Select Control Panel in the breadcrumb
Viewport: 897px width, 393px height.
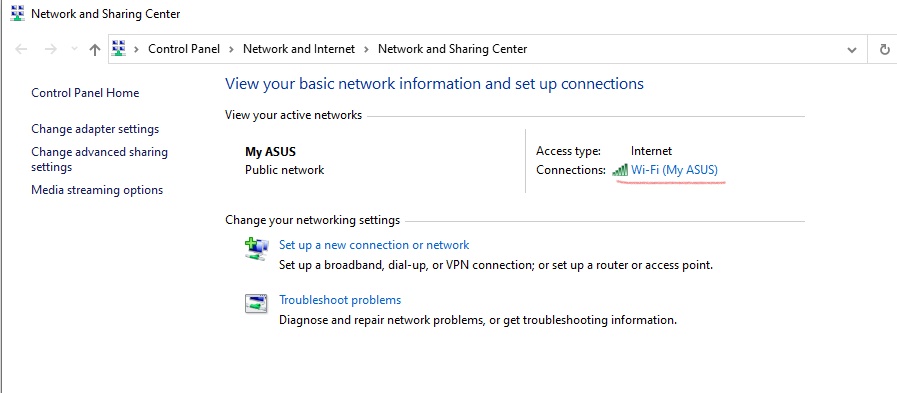[184, 49]
